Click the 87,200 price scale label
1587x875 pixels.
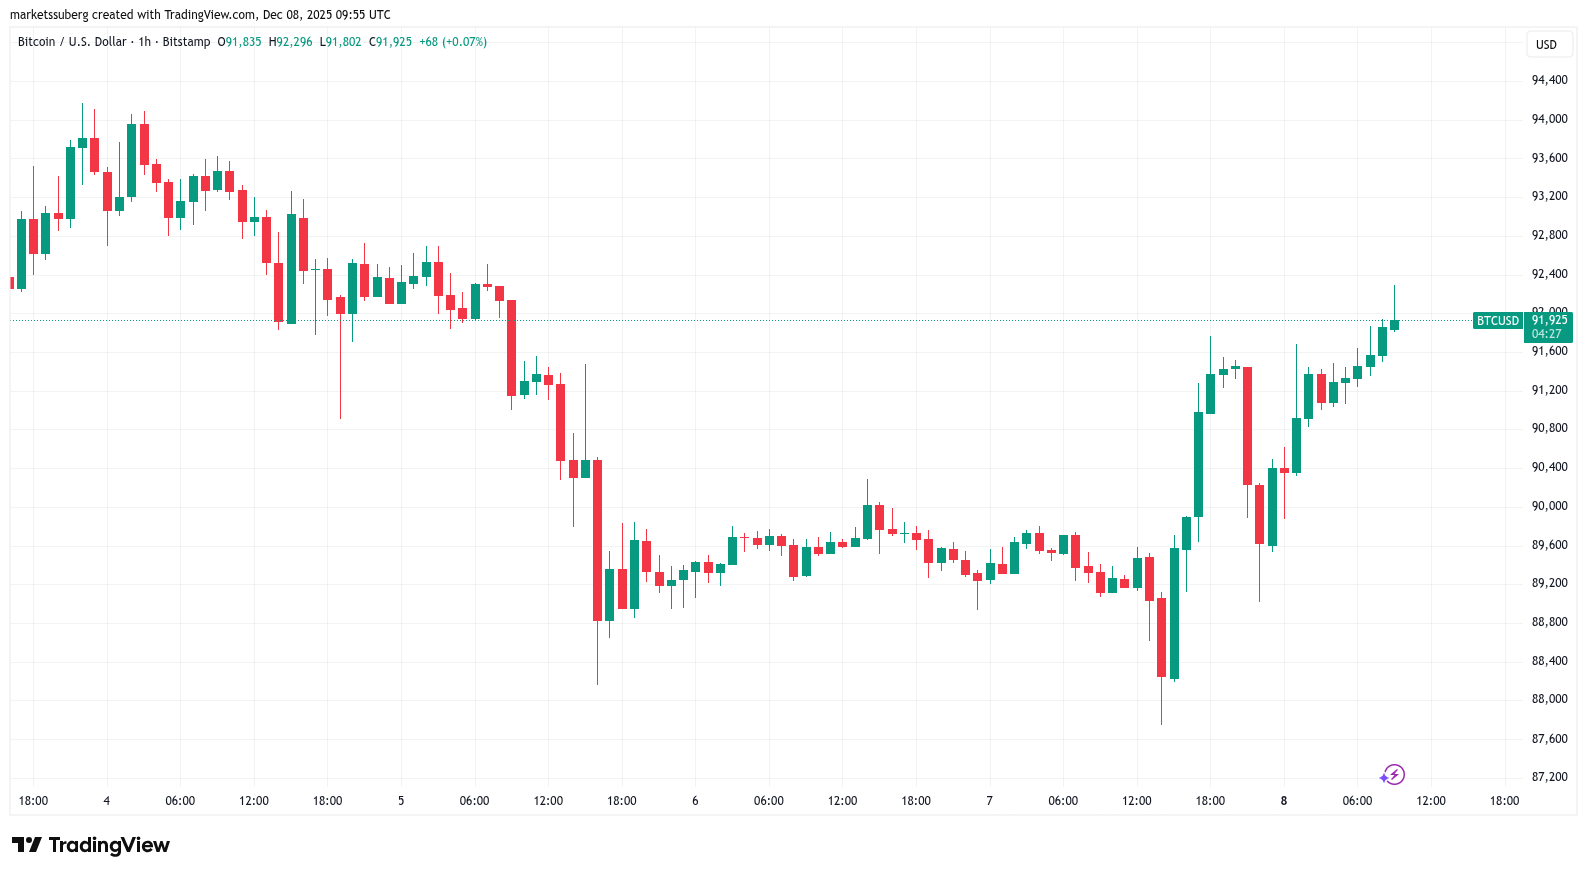pyautogui.click(x=1549, y=777)
